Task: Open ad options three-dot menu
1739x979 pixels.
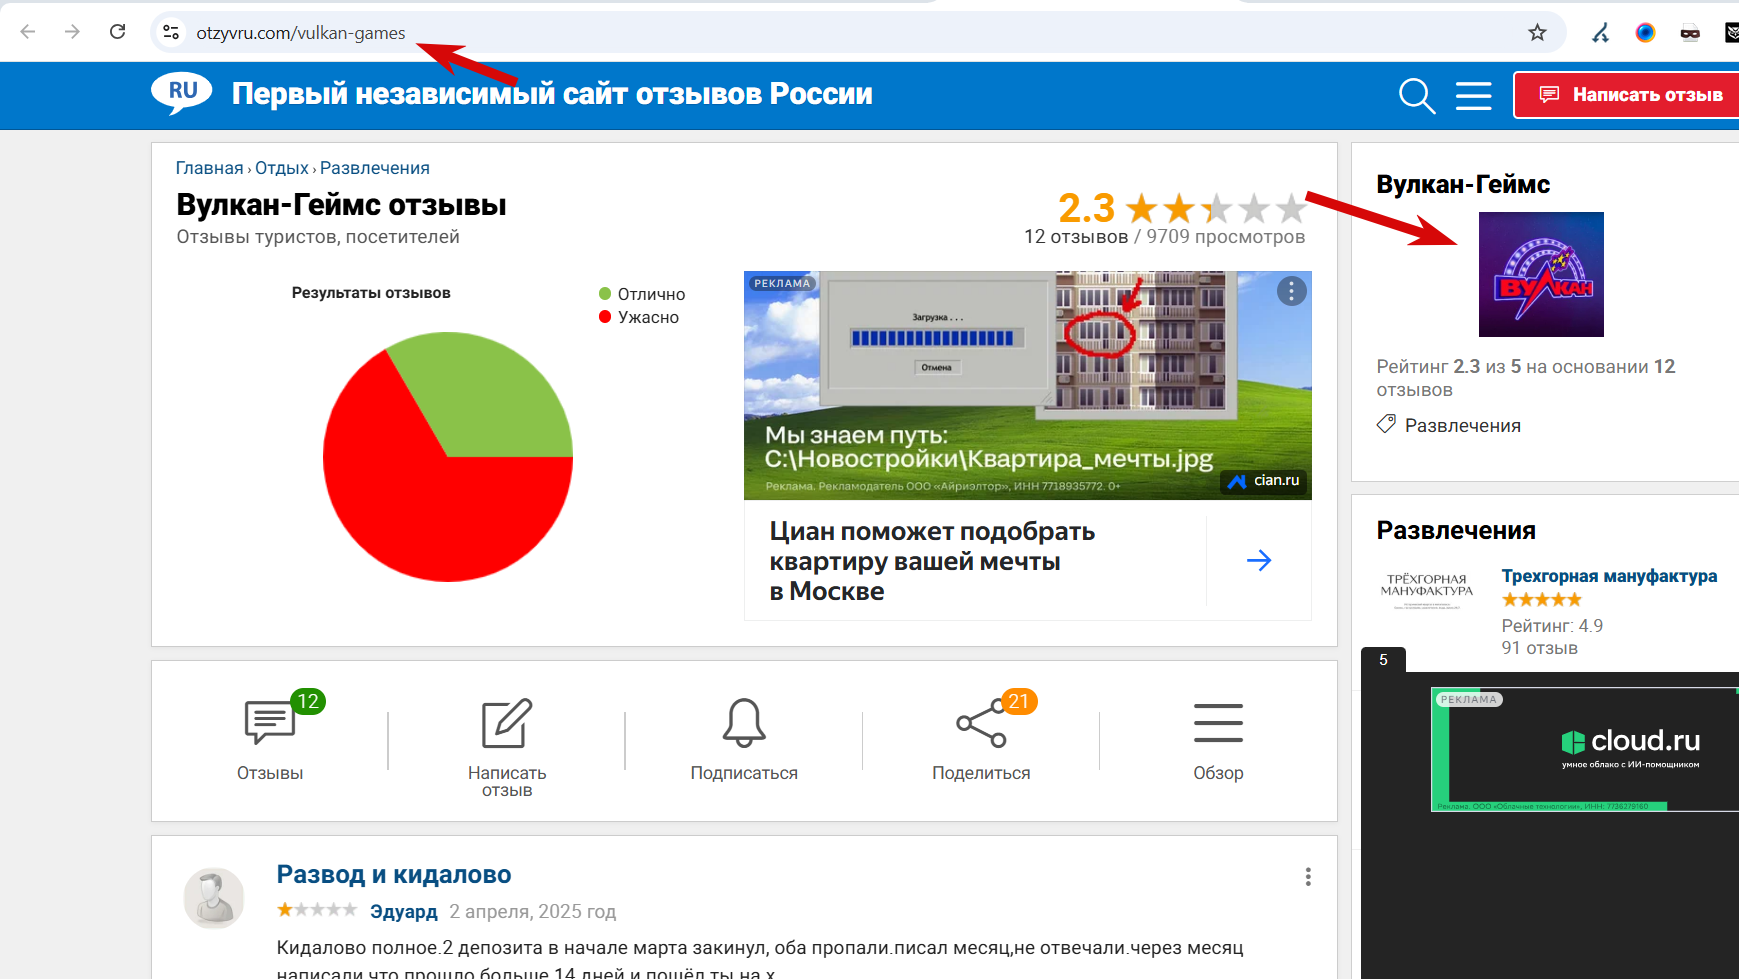Action: click(x=1291, y=291)
